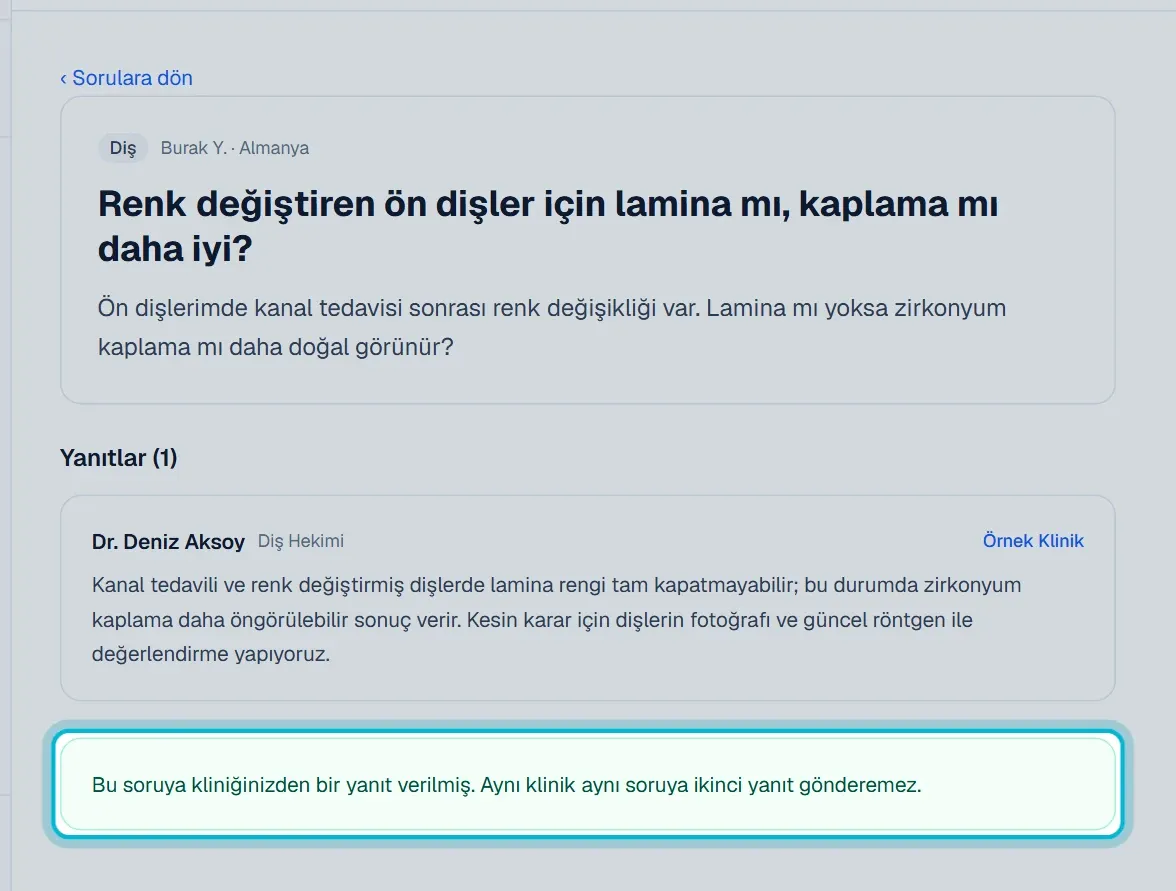Select the 'Diş' category tag

click(123, 148)
